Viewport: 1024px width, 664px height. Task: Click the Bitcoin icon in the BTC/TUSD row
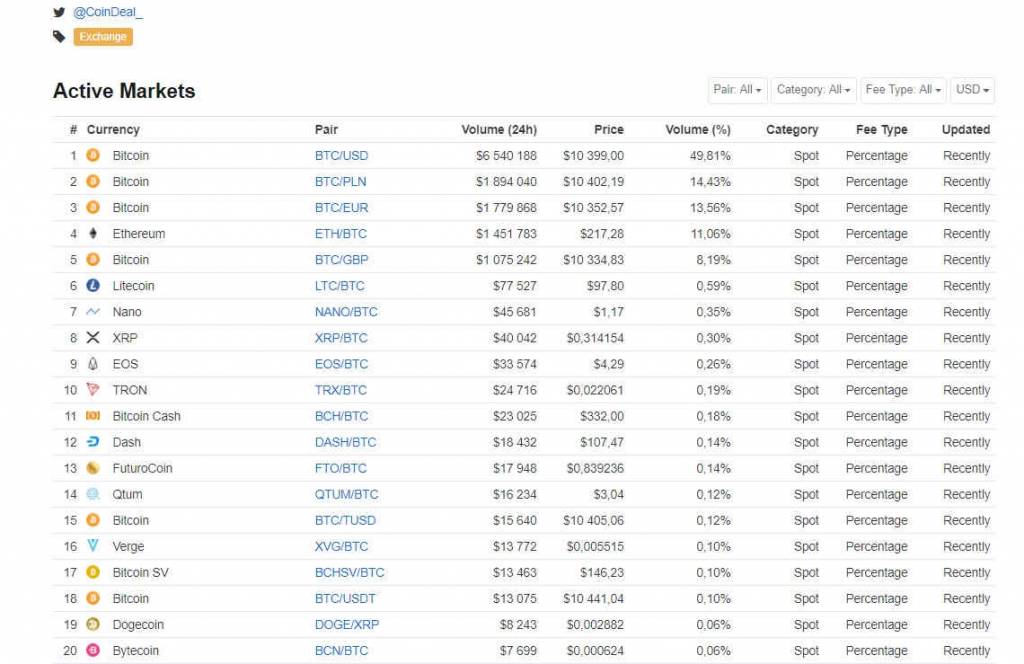93,520
